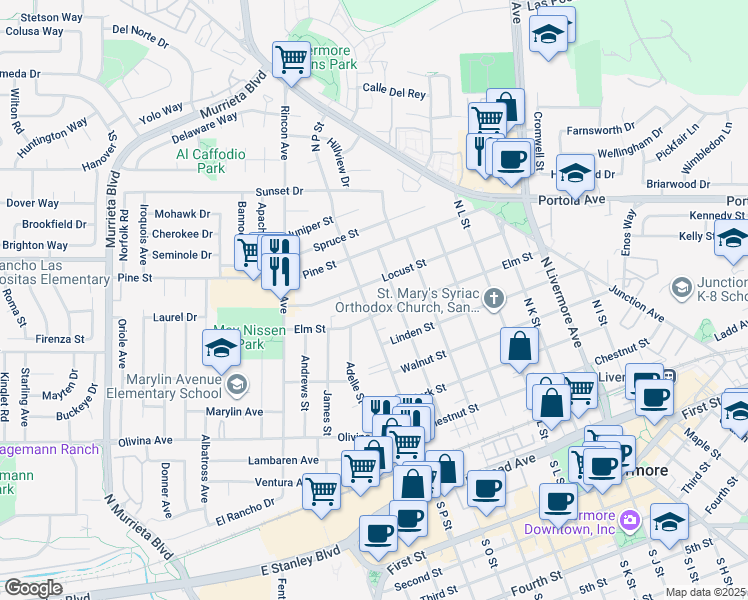Open the coffee cup marker near Livermore Downtown

[558, 502]
